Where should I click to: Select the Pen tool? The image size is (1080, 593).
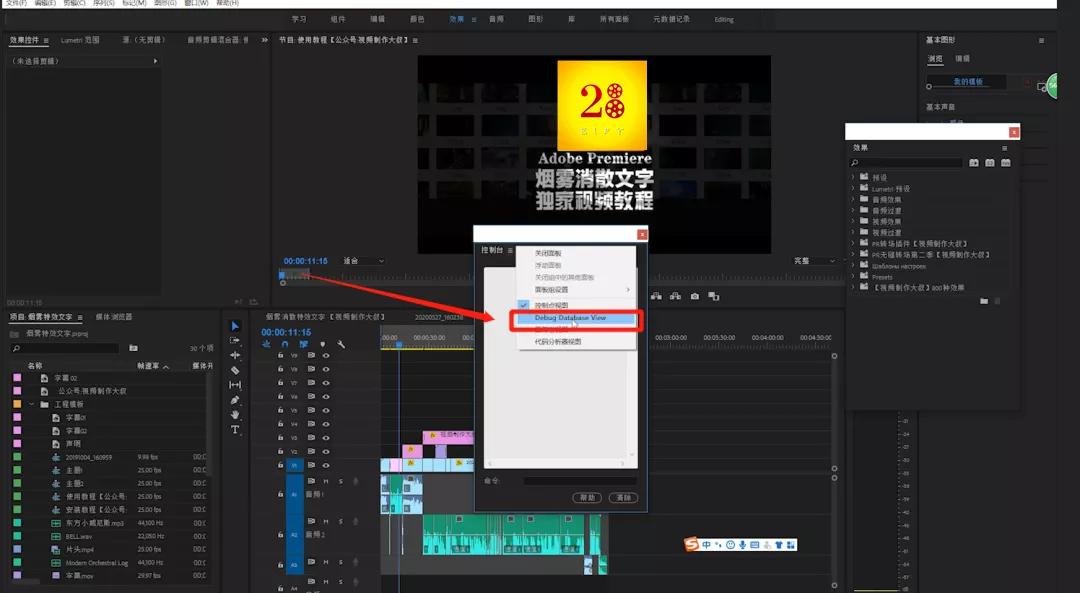235,399
